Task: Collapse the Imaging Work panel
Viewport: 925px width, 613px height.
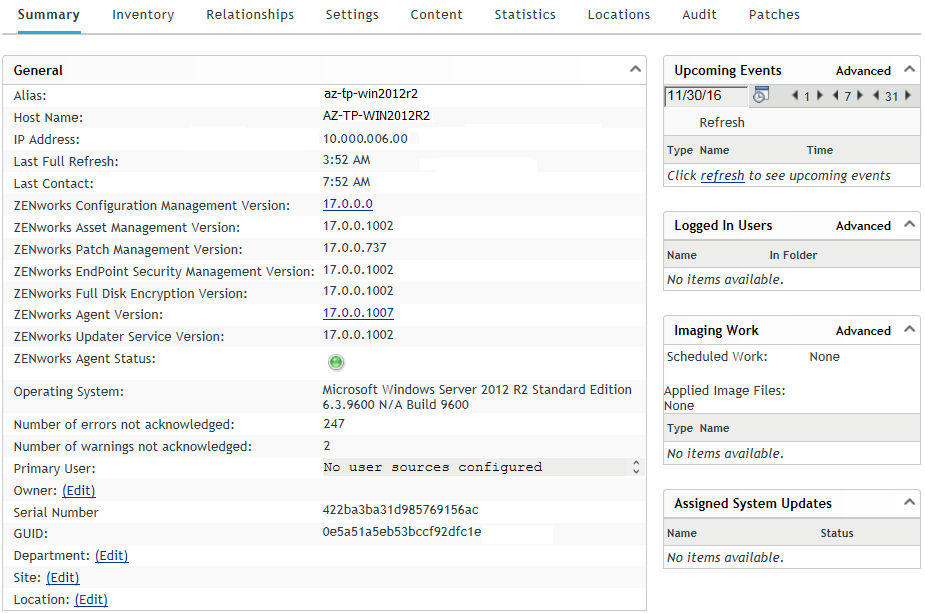Action: pyautogui.click(x=908, y=330)
